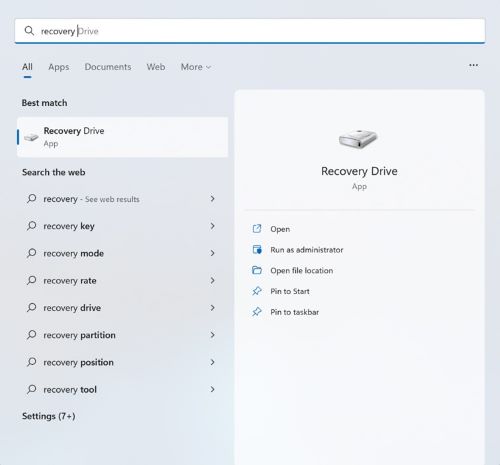
Task: Select the Web filter tab
Action: (156, 67)
